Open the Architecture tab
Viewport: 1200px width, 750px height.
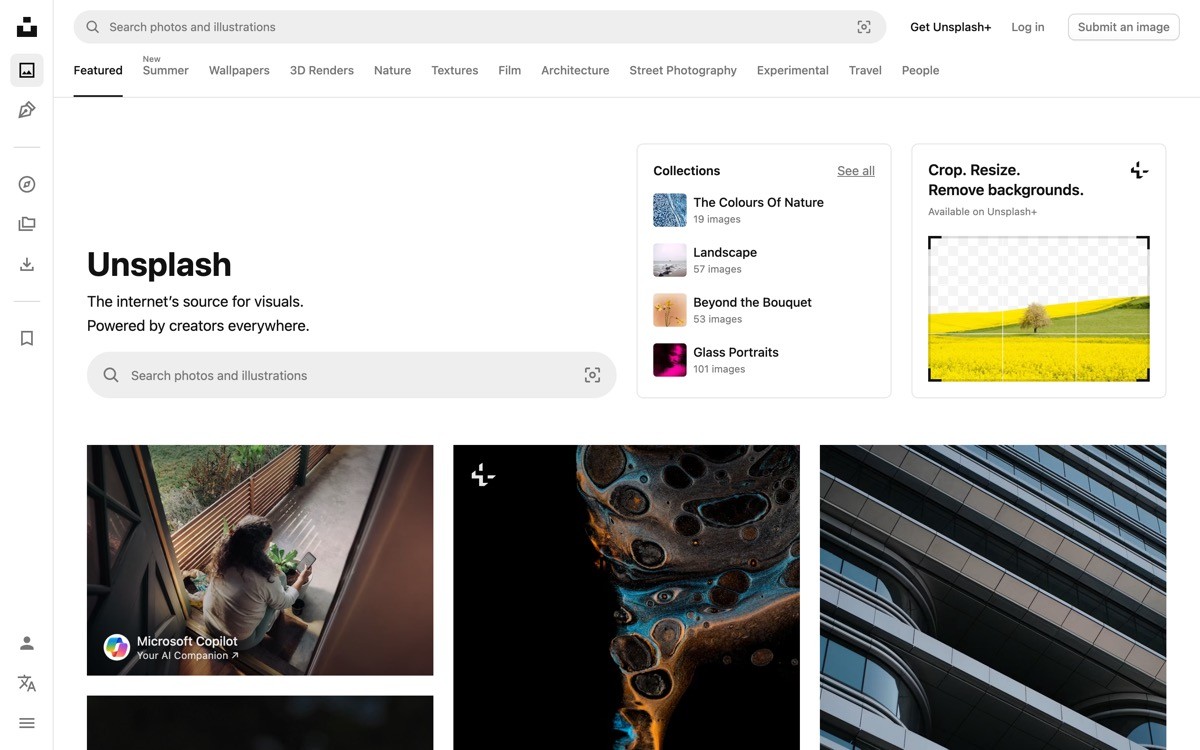tap(575, 70)
